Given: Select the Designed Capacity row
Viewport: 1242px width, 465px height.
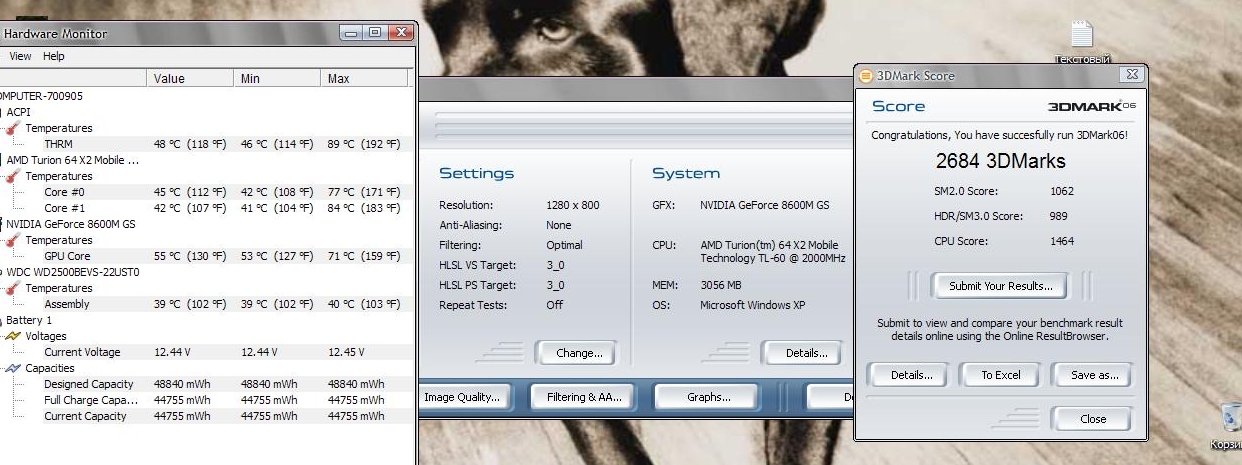Looking at the screenshot, I should click(x=206, y=384).
